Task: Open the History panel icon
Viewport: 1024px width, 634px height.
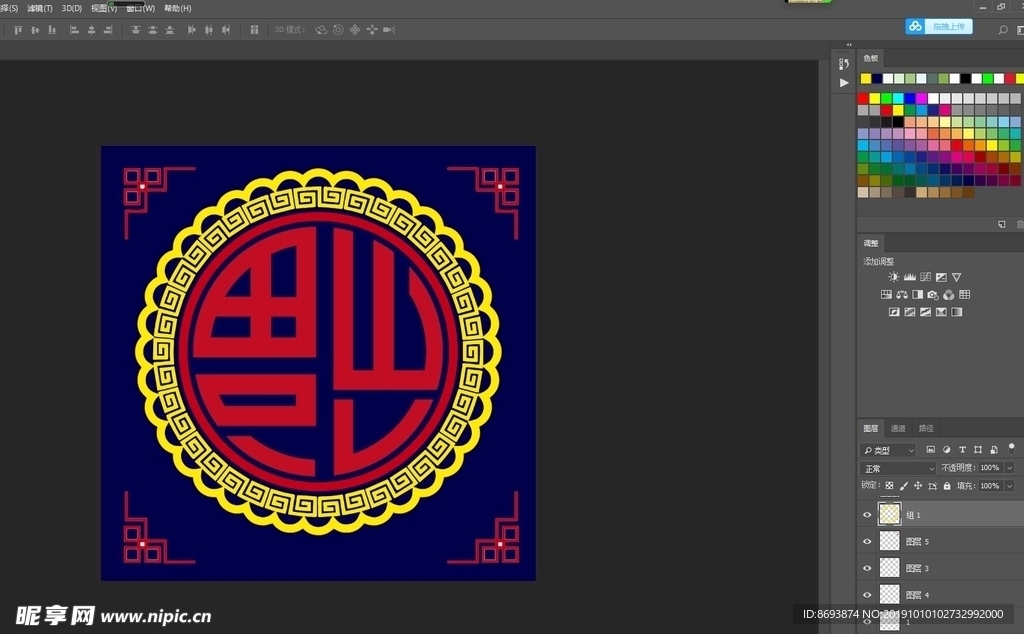Action: tap(844, 64)
